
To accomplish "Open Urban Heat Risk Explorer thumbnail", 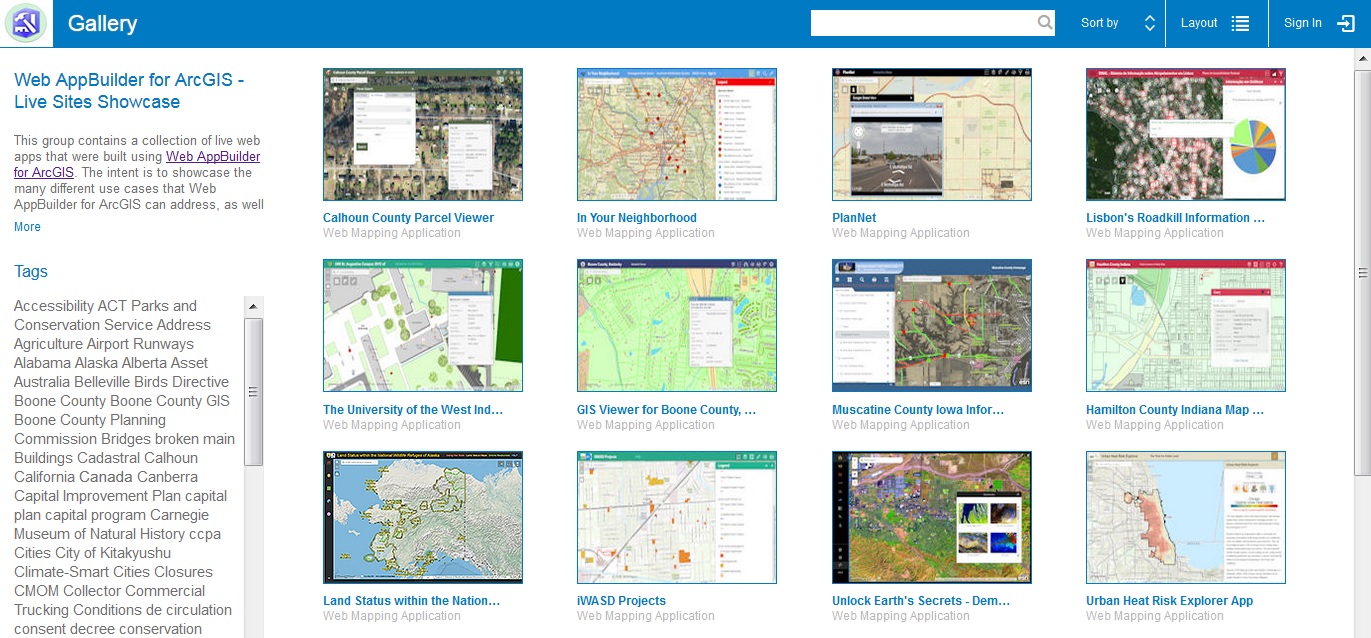I will click(x=1186, y=517).
